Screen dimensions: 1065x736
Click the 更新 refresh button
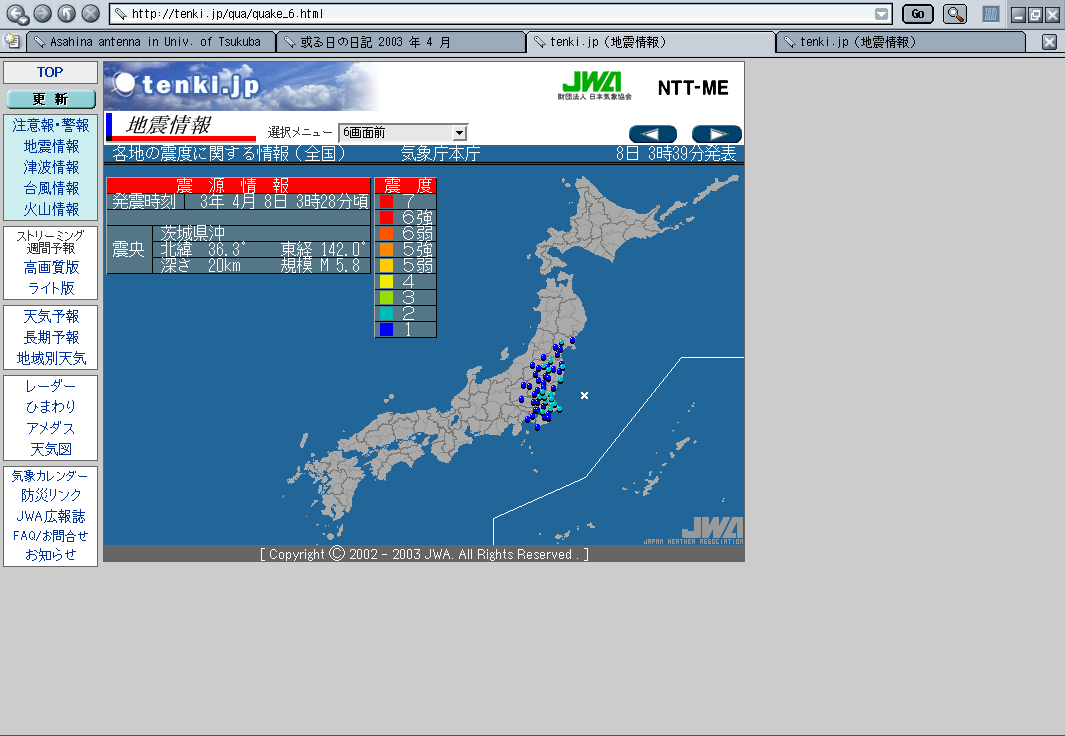(51, 99)
